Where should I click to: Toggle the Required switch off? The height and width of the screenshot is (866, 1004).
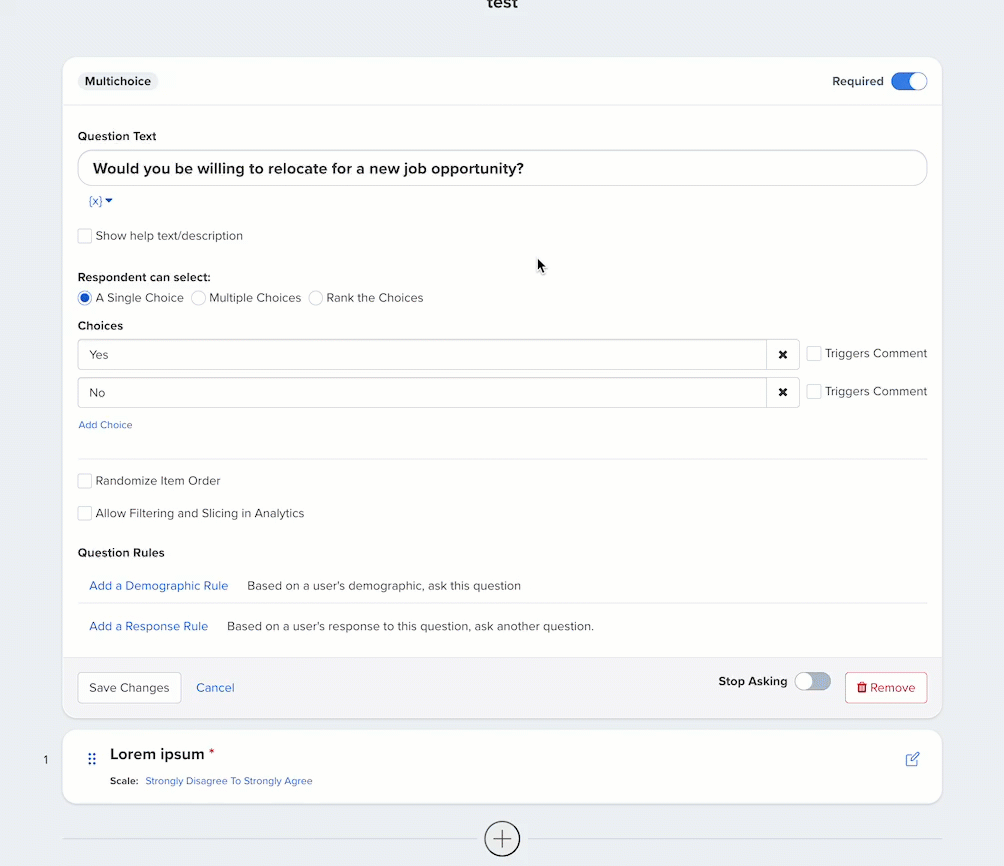tap(909, 82)
